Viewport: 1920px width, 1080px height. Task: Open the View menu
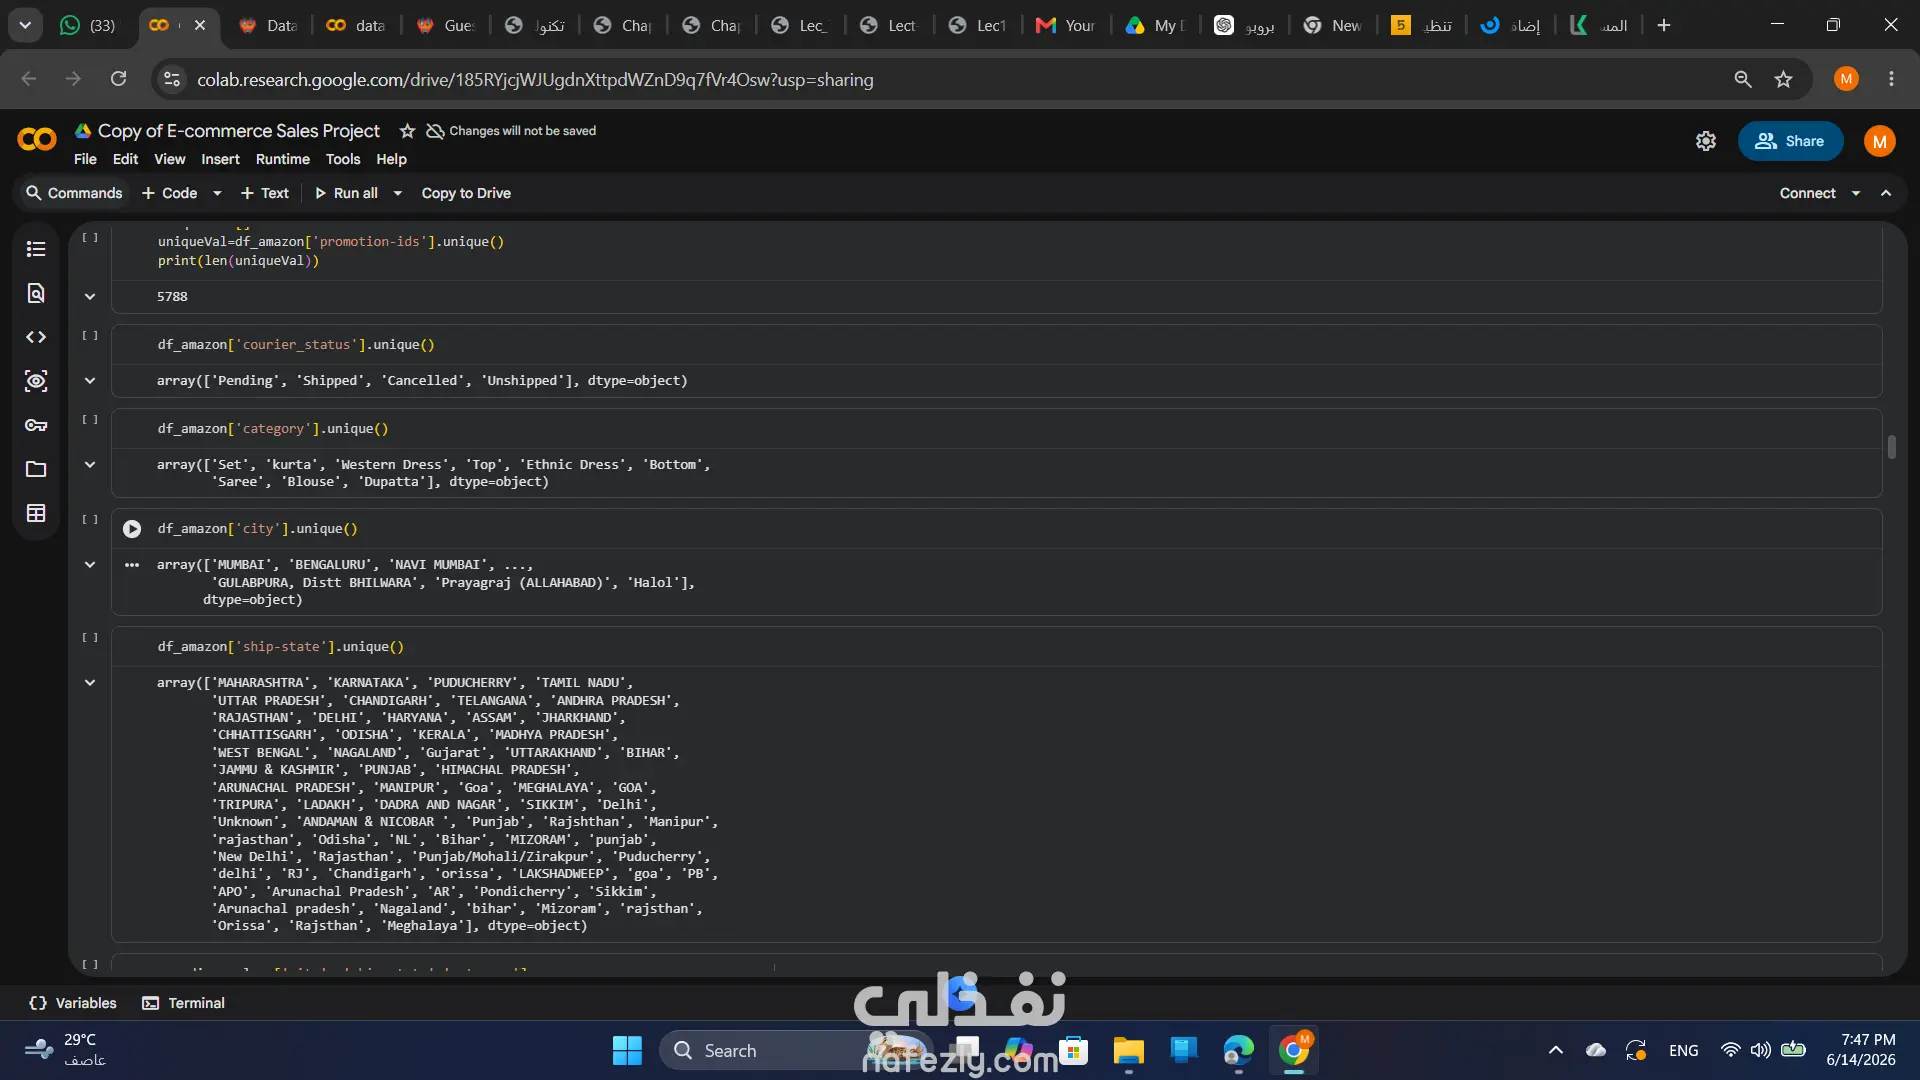[x=169, y=159]
